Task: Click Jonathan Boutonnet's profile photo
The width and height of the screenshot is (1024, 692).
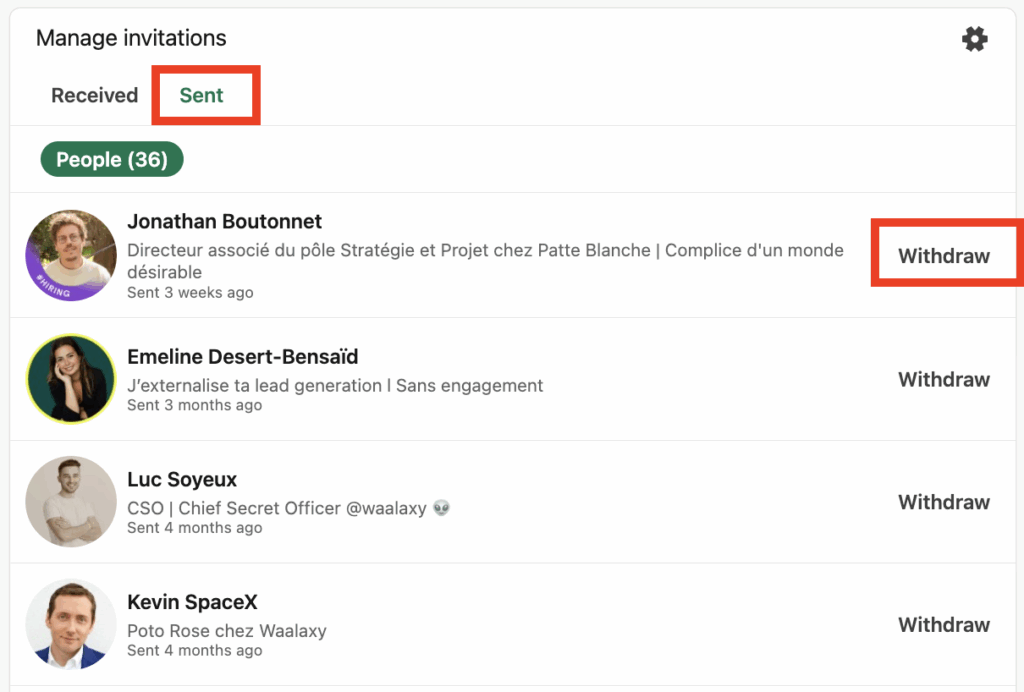Action: 71,255
